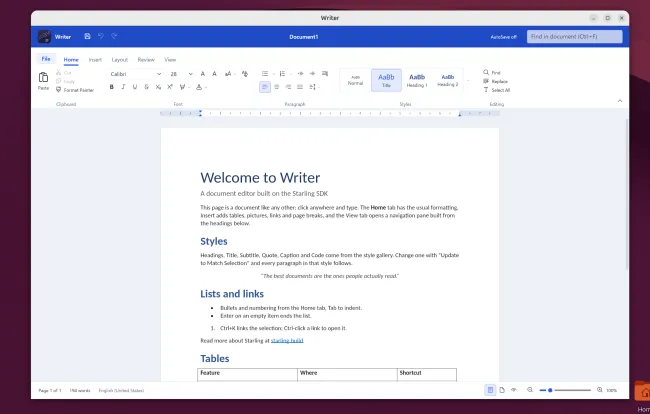Viewport: 650px width, 414px height.
Task: Apply the Title style
Action: [x=386, y=80]
